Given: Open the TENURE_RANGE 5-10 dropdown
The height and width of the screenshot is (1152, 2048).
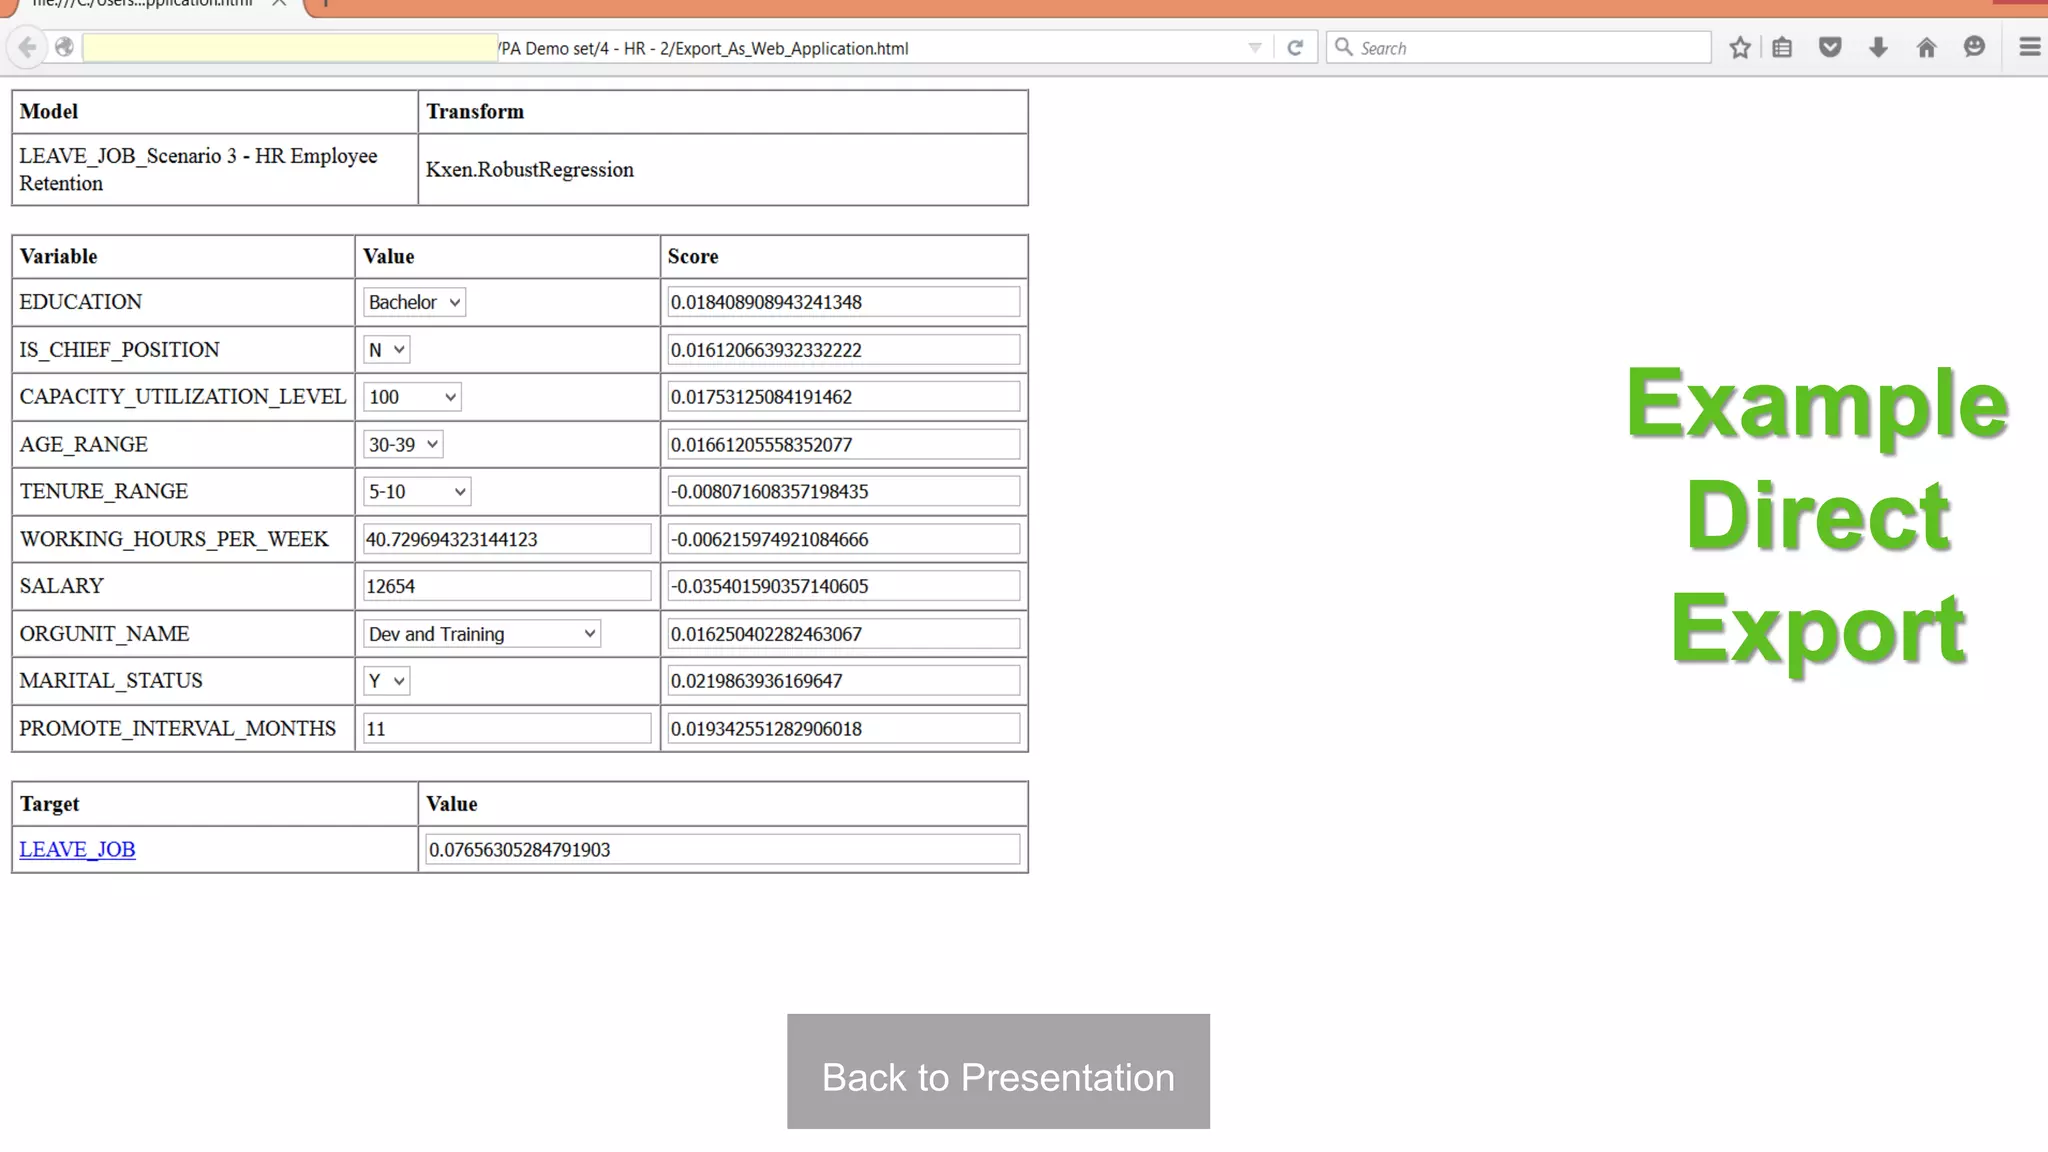Looking at the screenshot, I should 416,492.
